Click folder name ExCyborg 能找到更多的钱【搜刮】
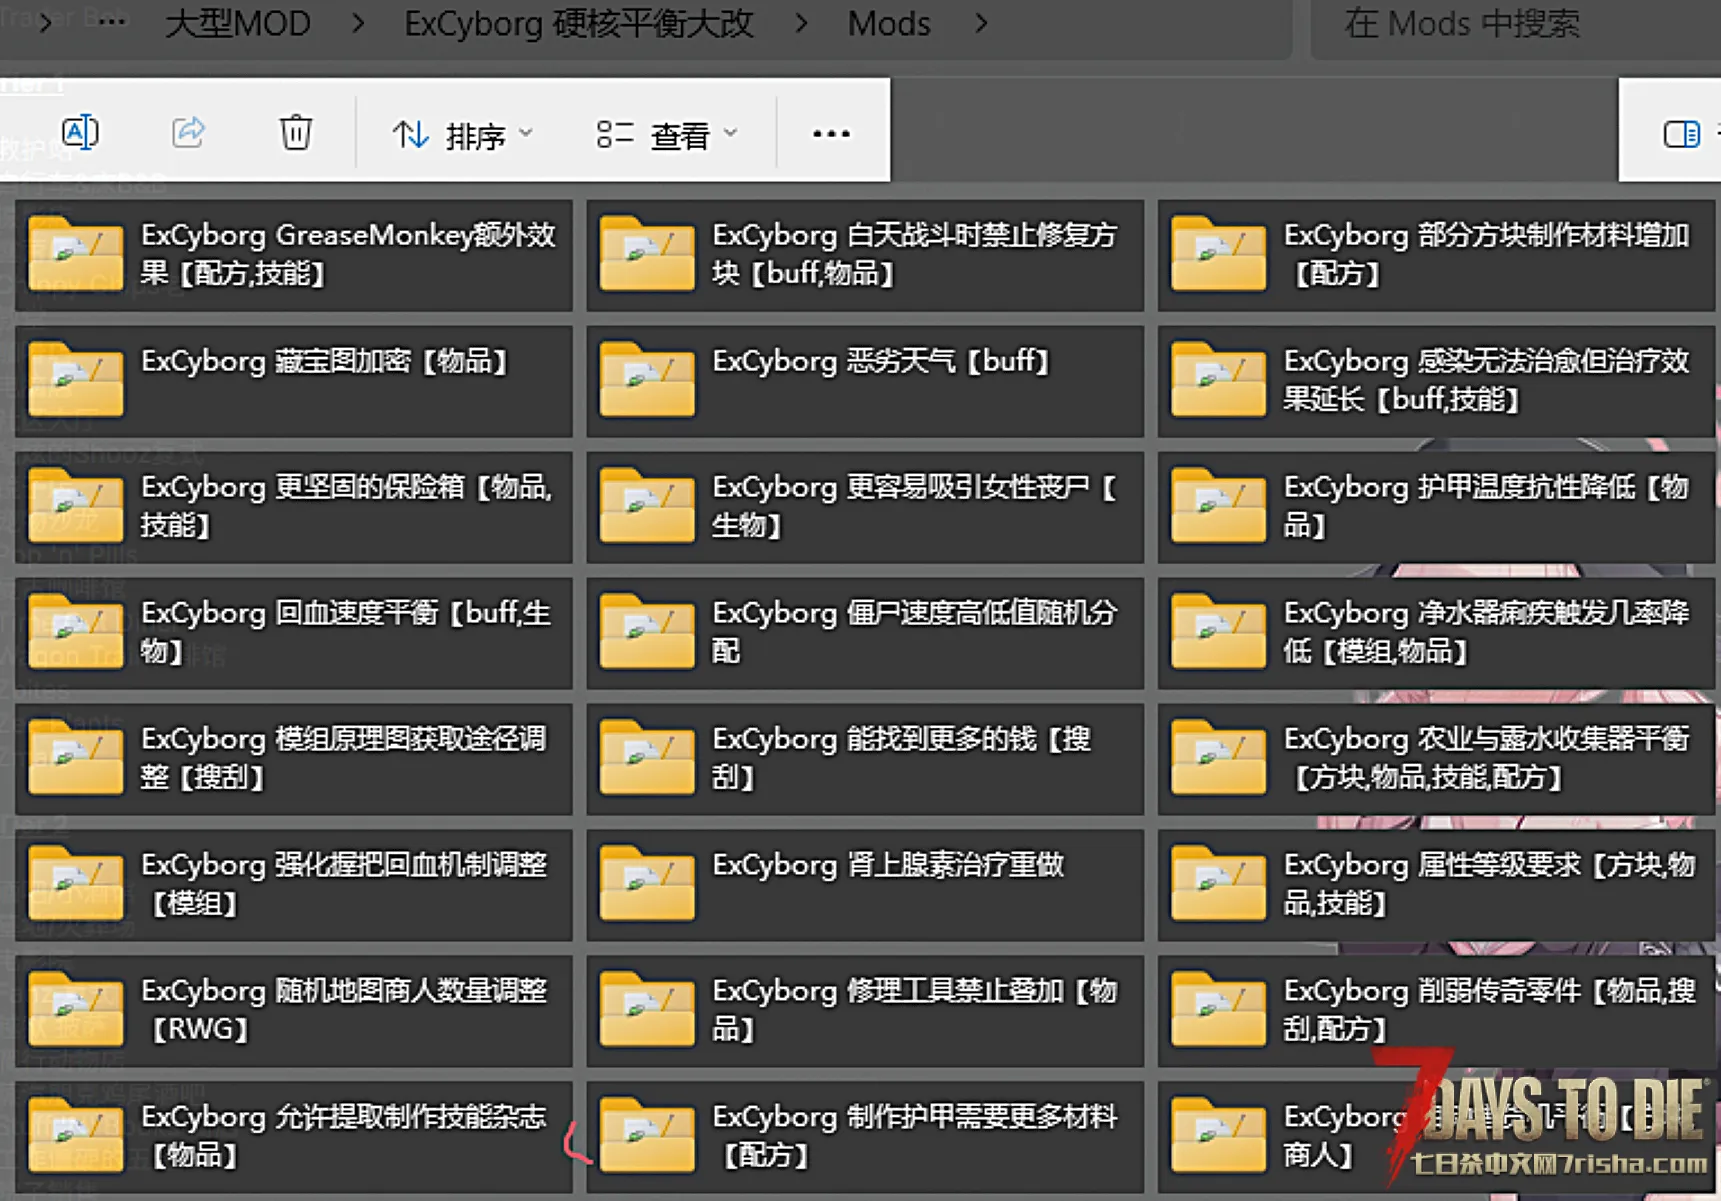 [x=903, y=757]
